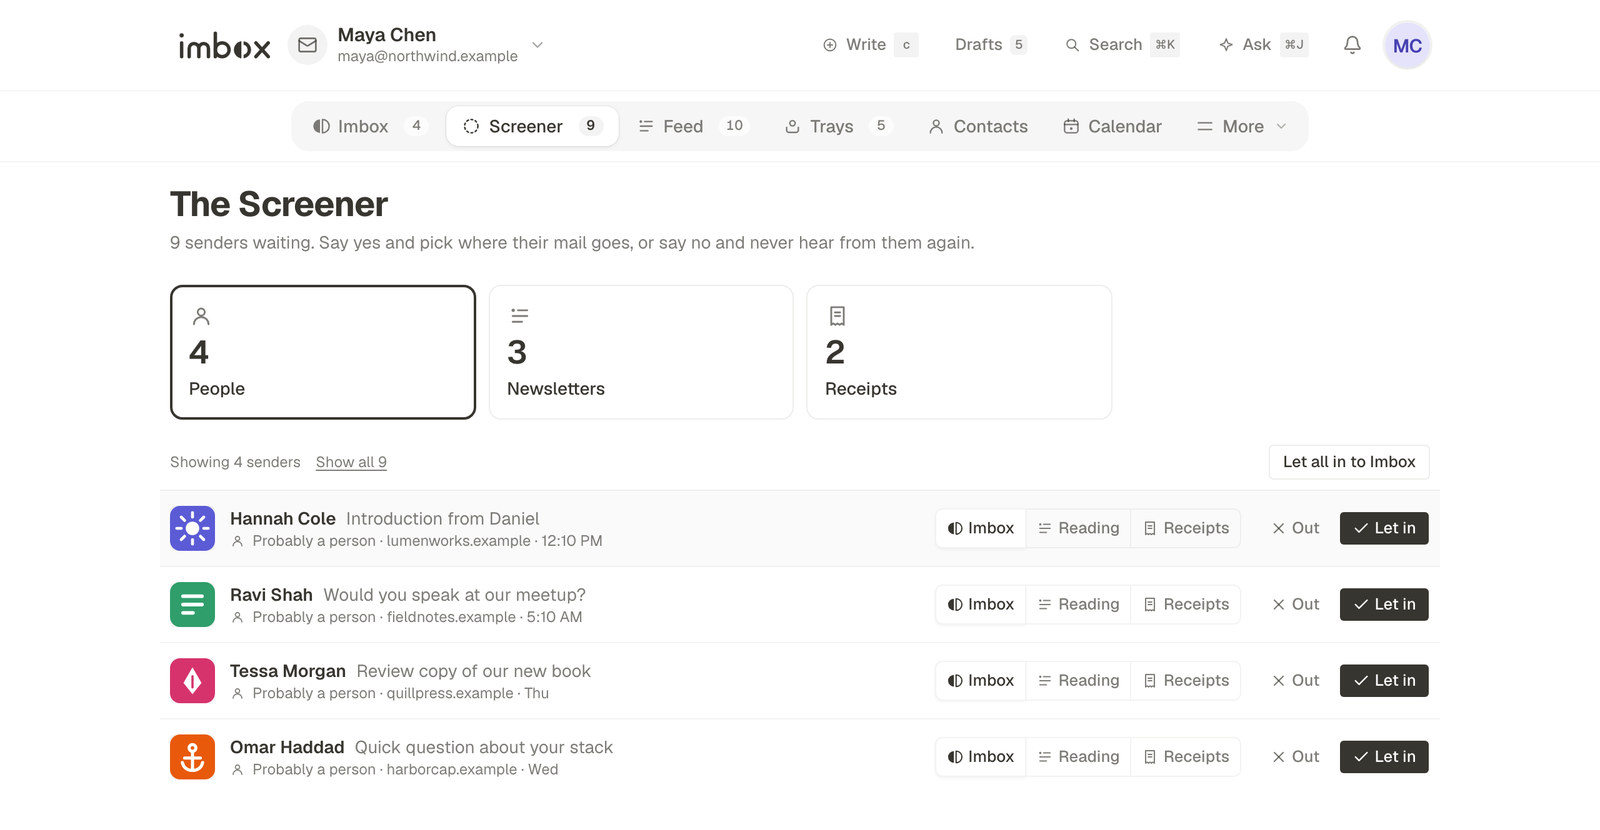Screen dimensions: 1600x830
Task: Click Ravi Shah's green lines avatar
Action: click(192, 604)
